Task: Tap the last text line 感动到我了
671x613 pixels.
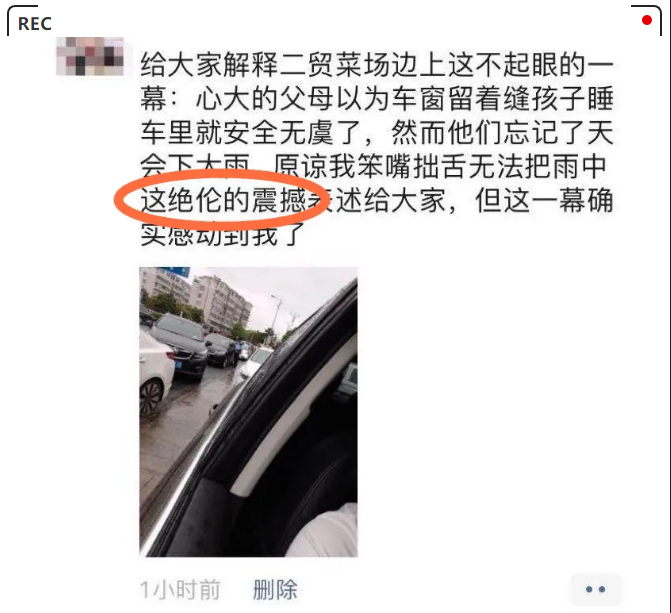Action: click(x=223, y=235)
